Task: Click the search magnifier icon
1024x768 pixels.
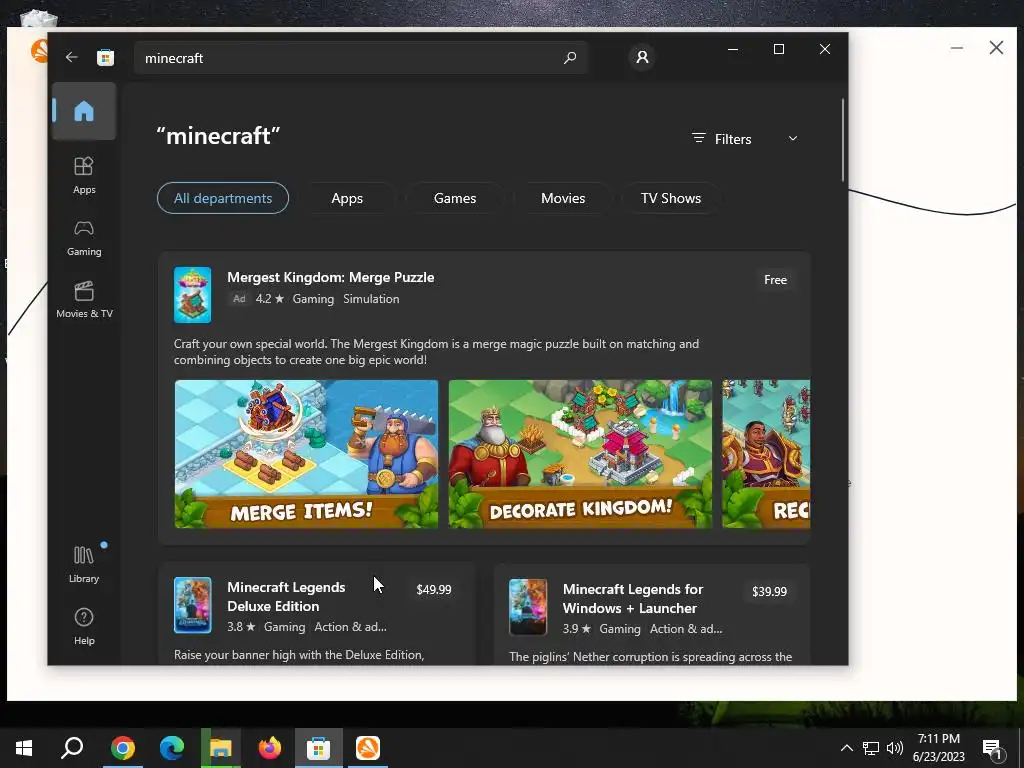Action: pos(569,57)
